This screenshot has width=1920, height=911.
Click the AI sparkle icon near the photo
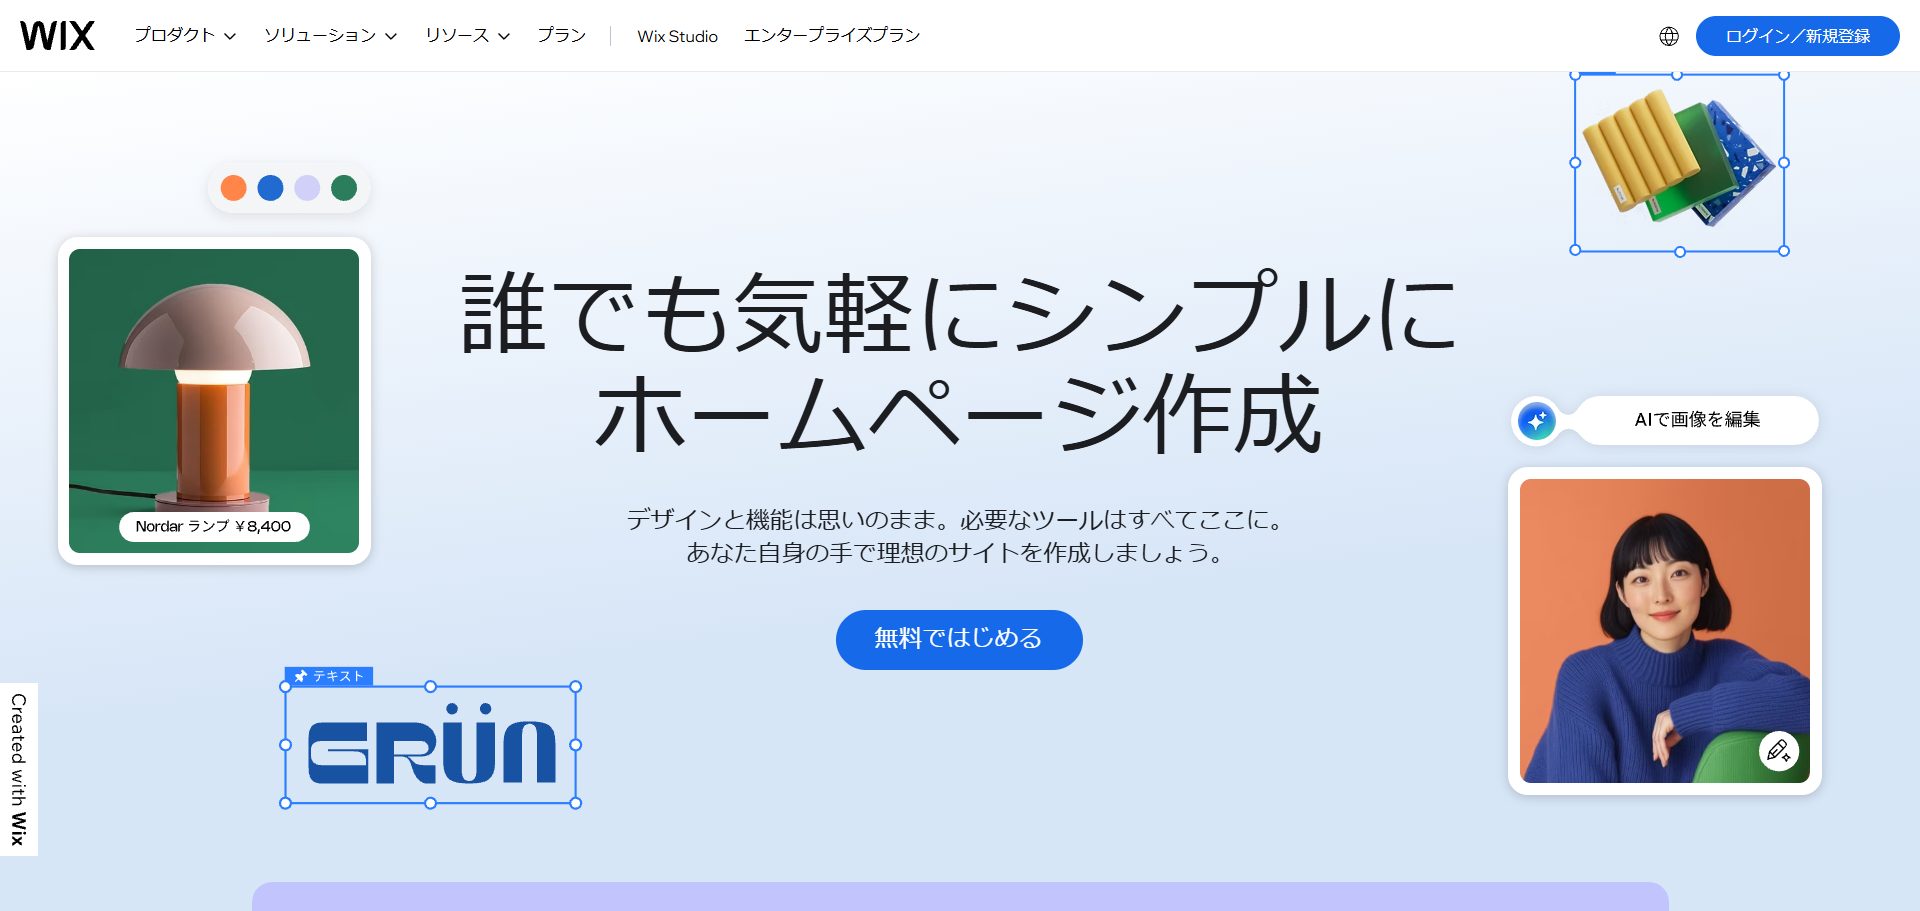click(1536, 421)
